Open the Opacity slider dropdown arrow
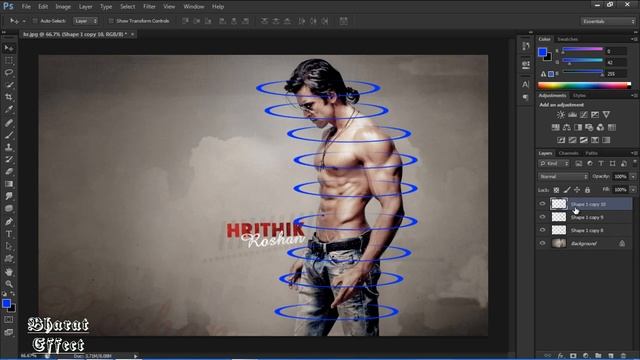Viewport: 640px width, 360px height. (633, 177)
